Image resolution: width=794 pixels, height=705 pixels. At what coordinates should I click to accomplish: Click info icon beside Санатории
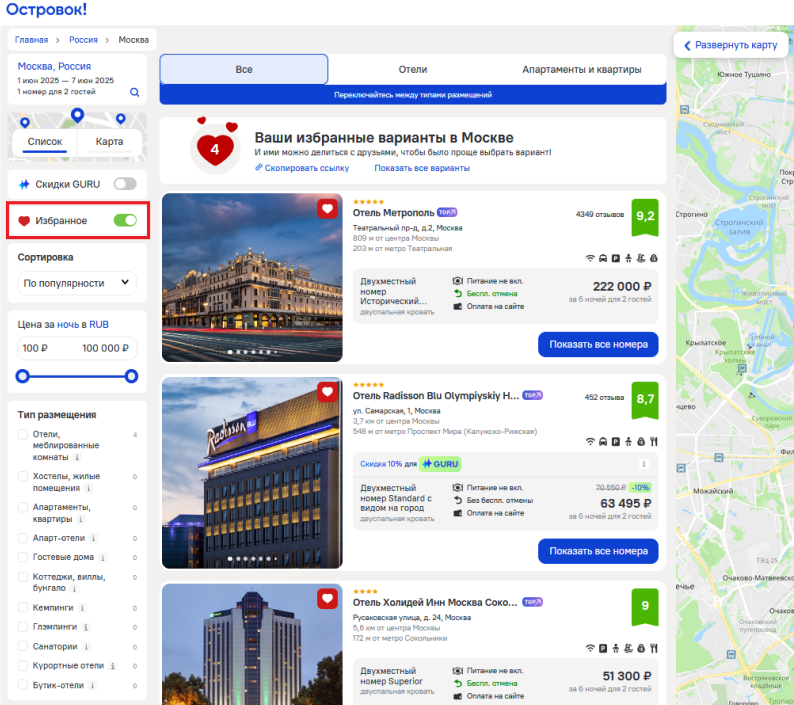(x=86, y=647)
